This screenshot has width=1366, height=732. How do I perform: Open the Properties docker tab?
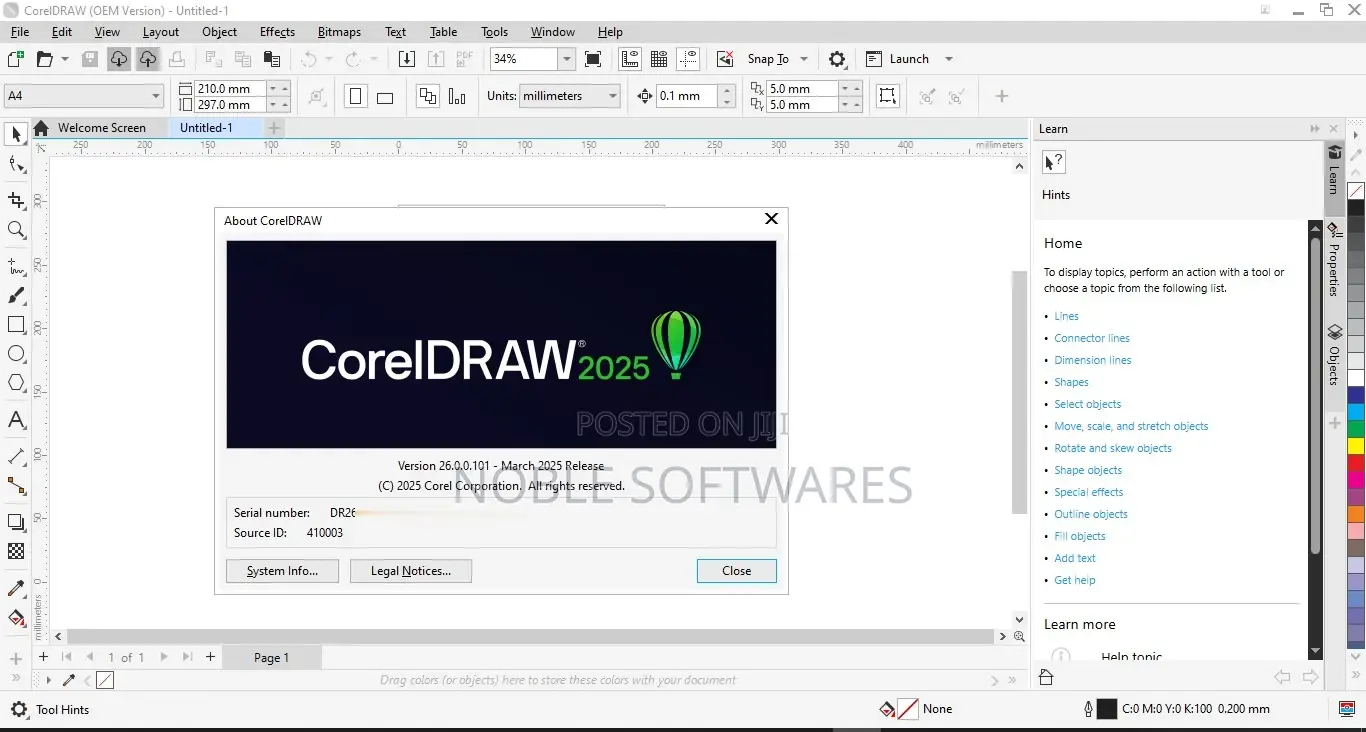point(1334,260)
